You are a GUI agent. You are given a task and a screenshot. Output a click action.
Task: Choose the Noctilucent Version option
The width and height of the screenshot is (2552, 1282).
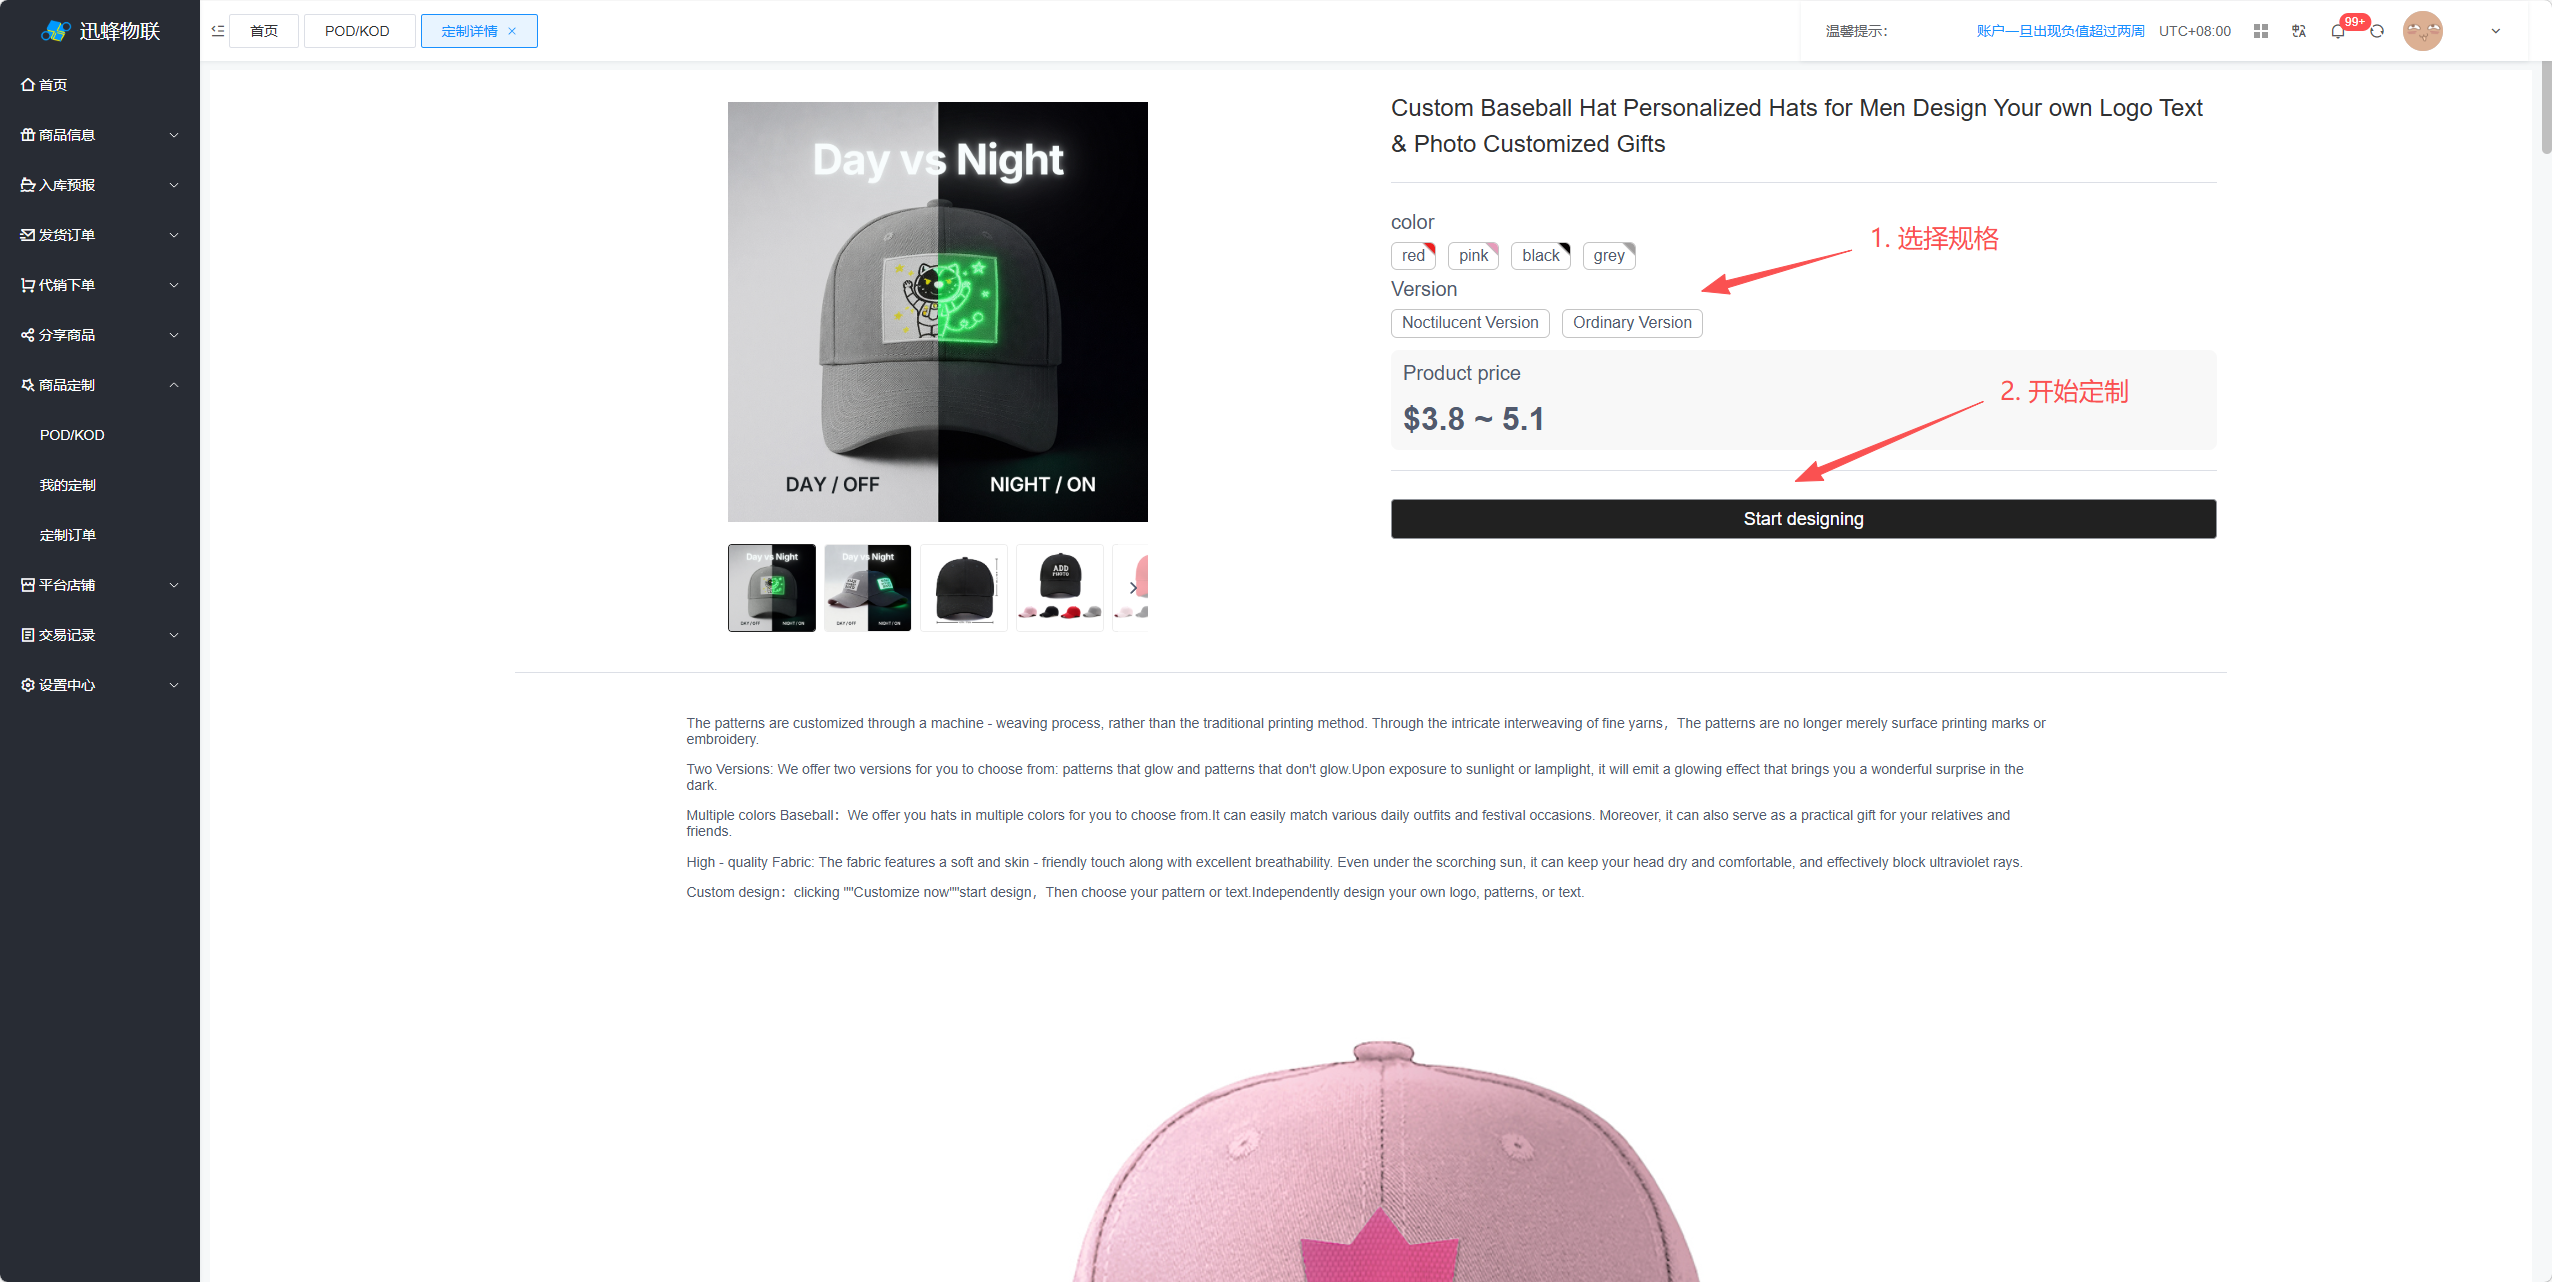1470,323
